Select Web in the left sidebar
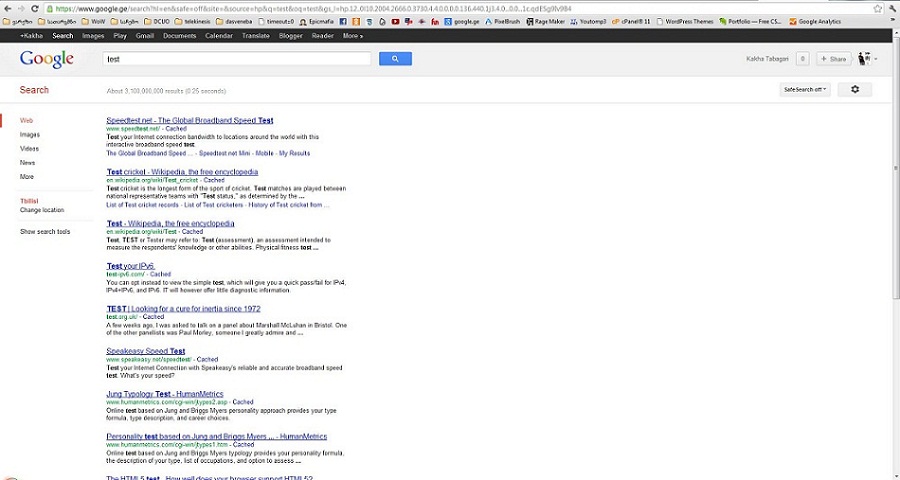Image resolution: width=900 pixels, height=480 pixels. (x=26, y=121)
